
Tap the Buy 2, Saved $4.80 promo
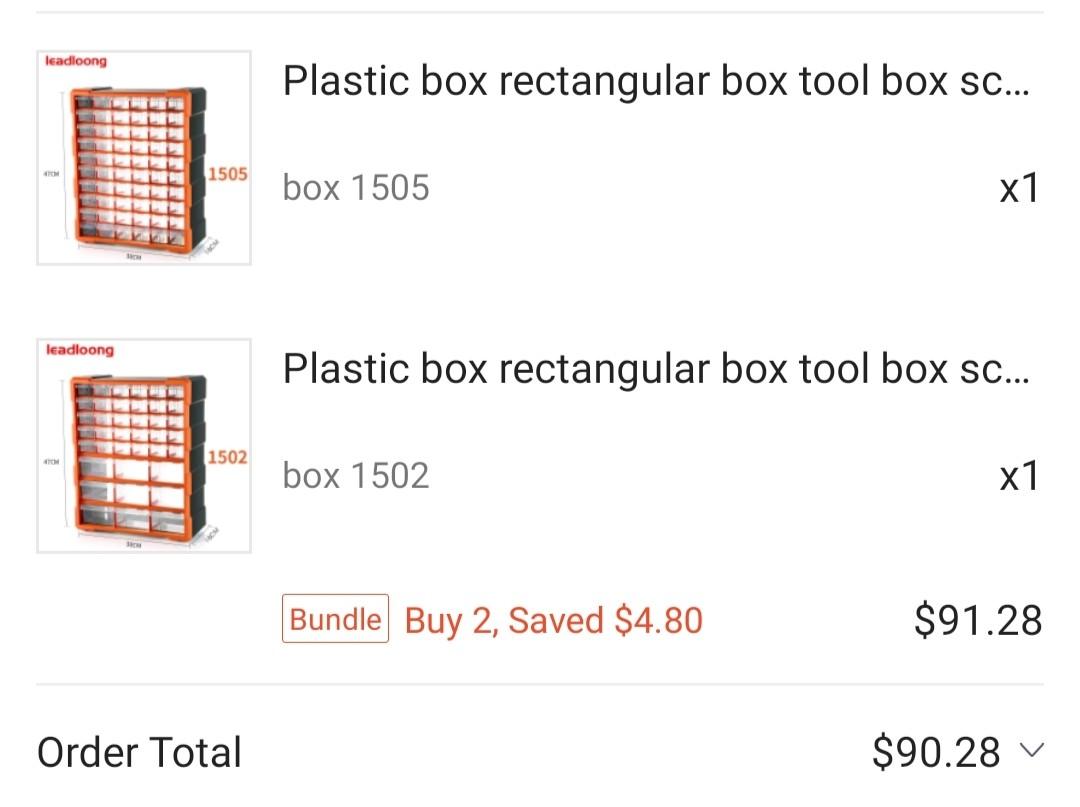[x=553, y=620]
